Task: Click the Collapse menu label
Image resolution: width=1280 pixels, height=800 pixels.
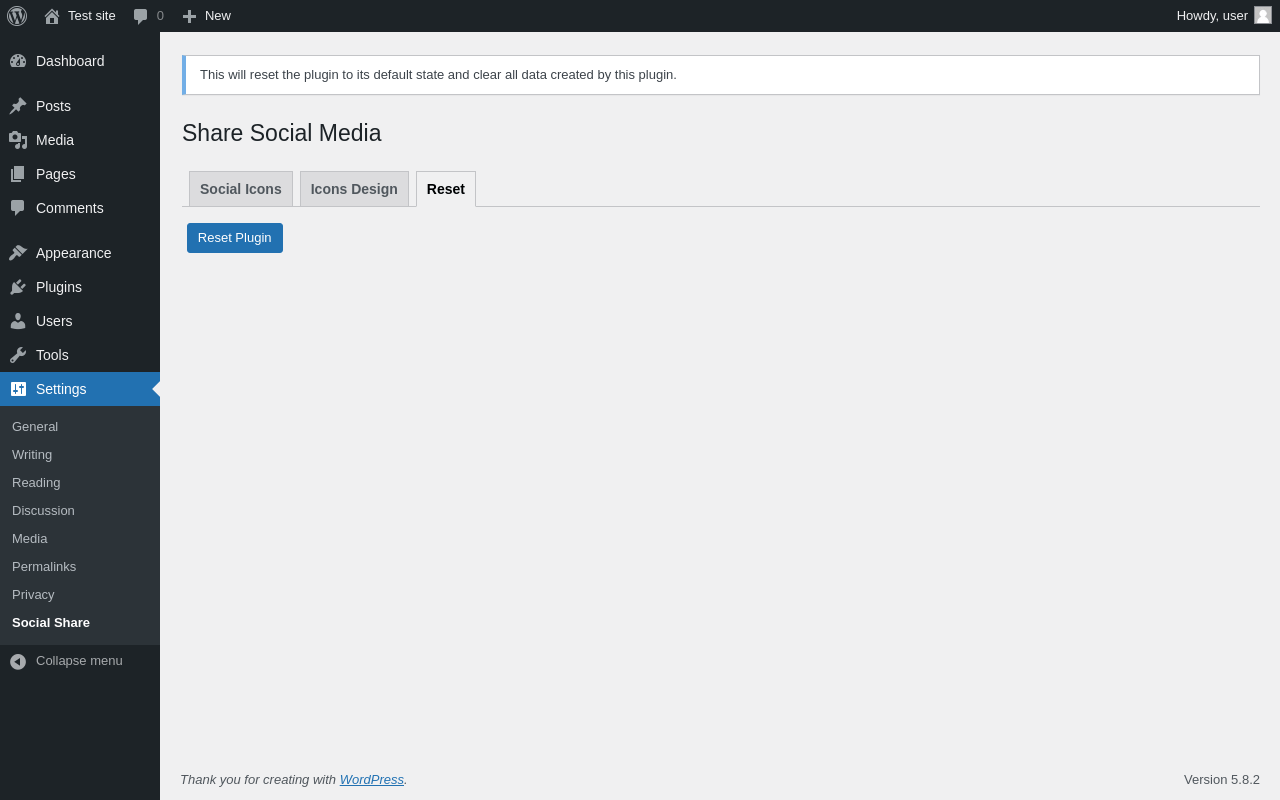Action: pos(79,661)
